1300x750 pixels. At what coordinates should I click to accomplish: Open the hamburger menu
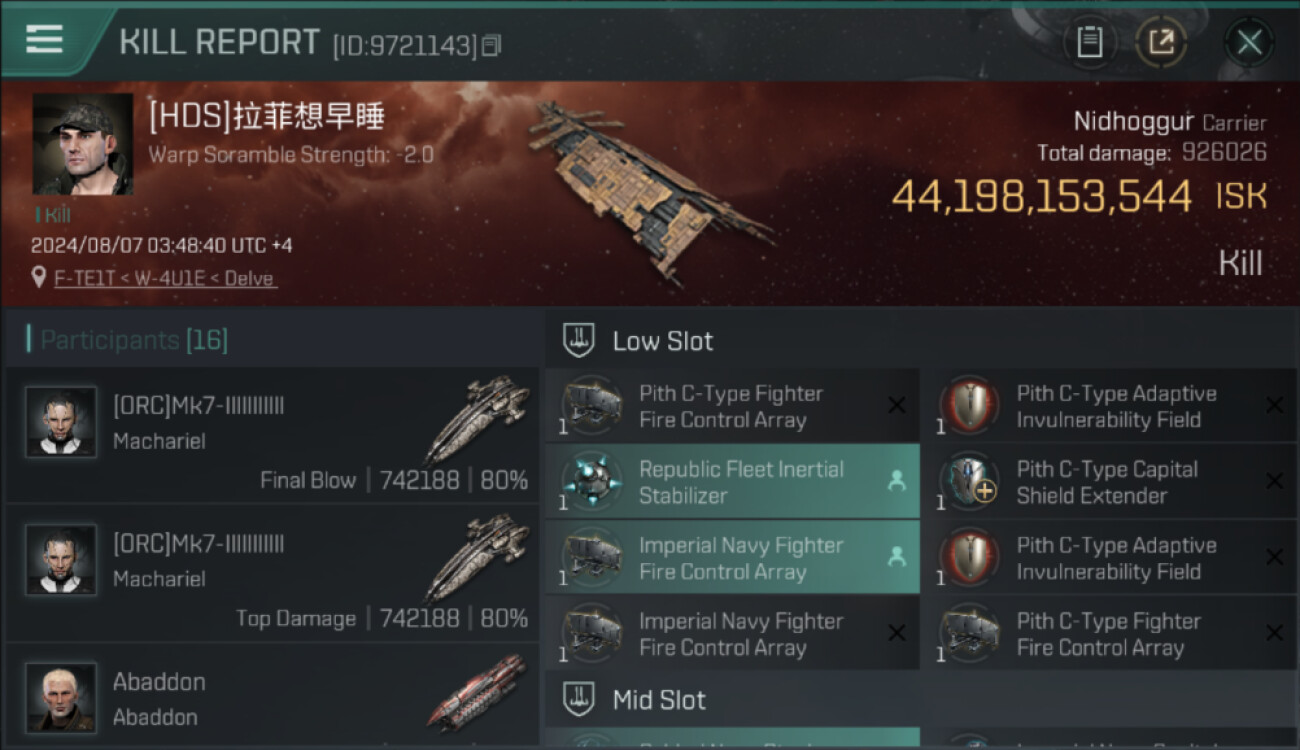pos(45,40)
